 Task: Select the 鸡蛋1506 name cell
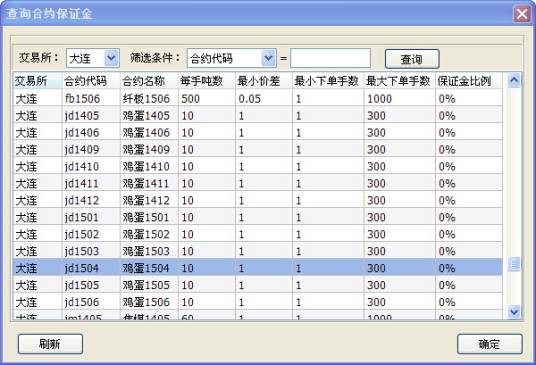(x=149, y=302)
